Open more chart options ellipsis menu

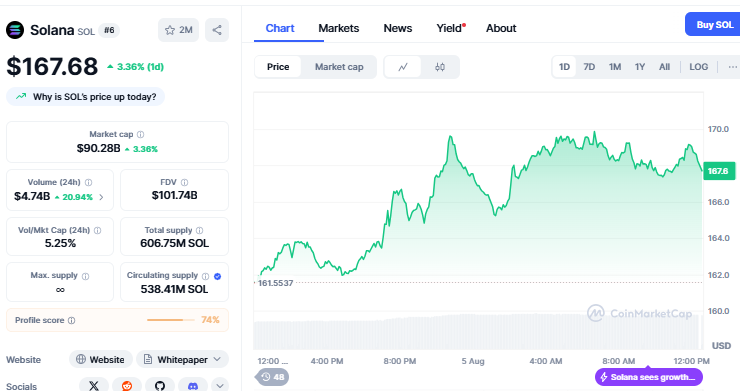coord(732,67)
